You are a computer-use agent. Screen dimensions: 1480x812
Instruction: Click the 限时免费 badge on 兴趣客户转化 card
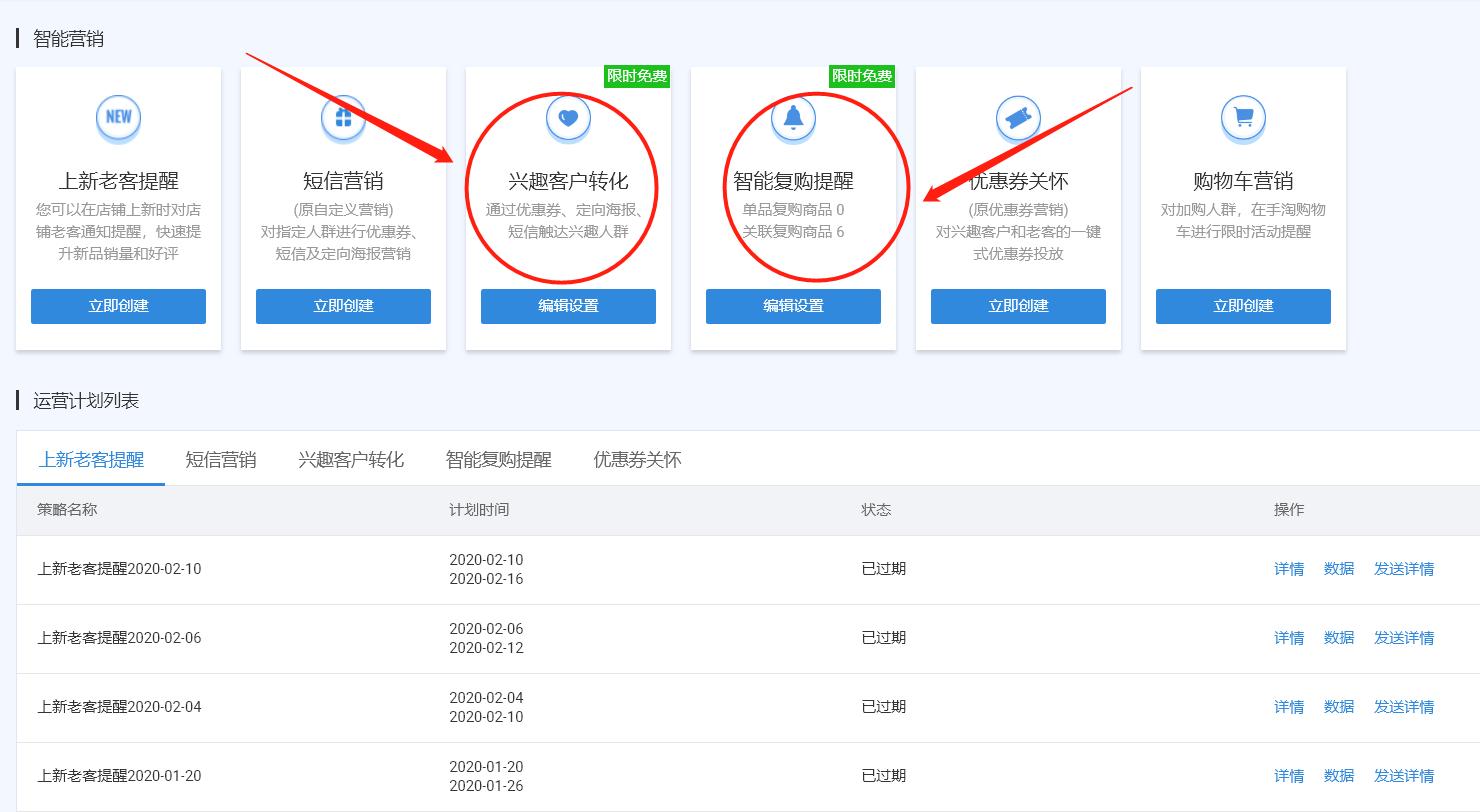pyautogui.click(x=637, y=76)
